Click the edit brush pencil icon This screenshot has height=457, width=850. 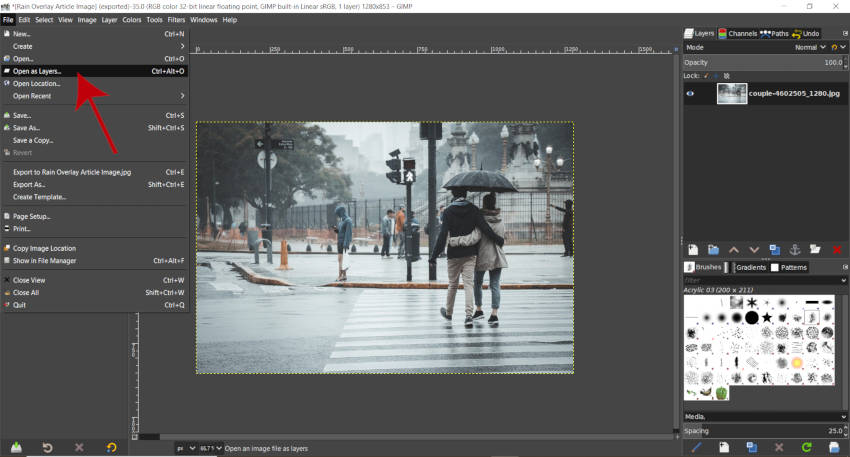(697, 447)
